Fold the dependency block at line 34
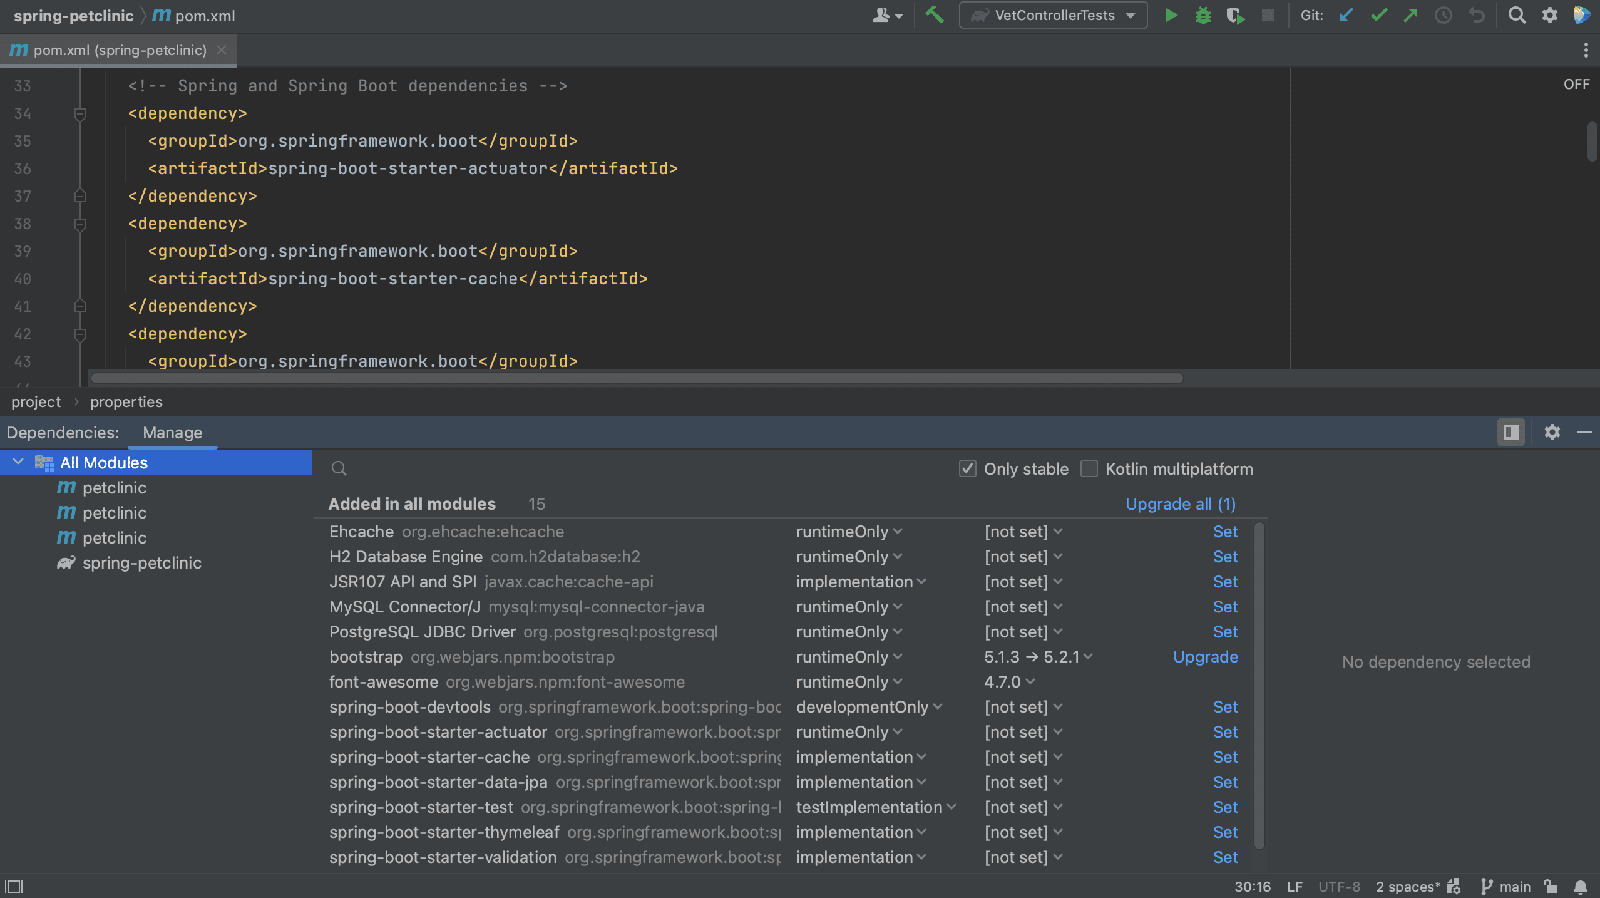This screenshot has height=898, width=1600. [x=80, y=114]
